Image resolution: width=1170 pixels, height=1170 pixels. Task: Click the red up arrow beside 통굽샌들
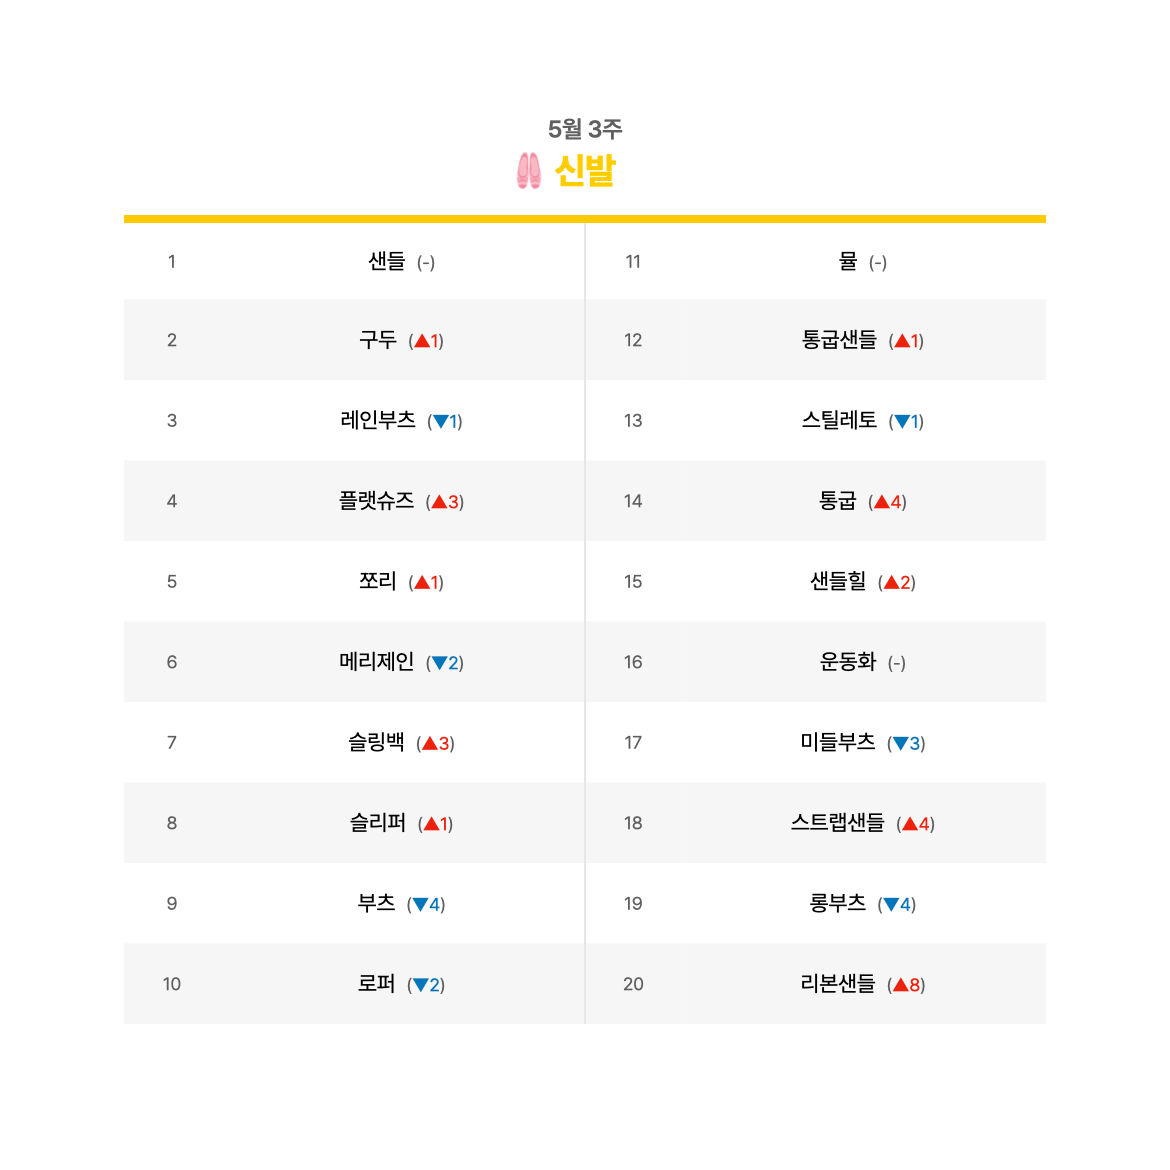click(x=901, y=341)
